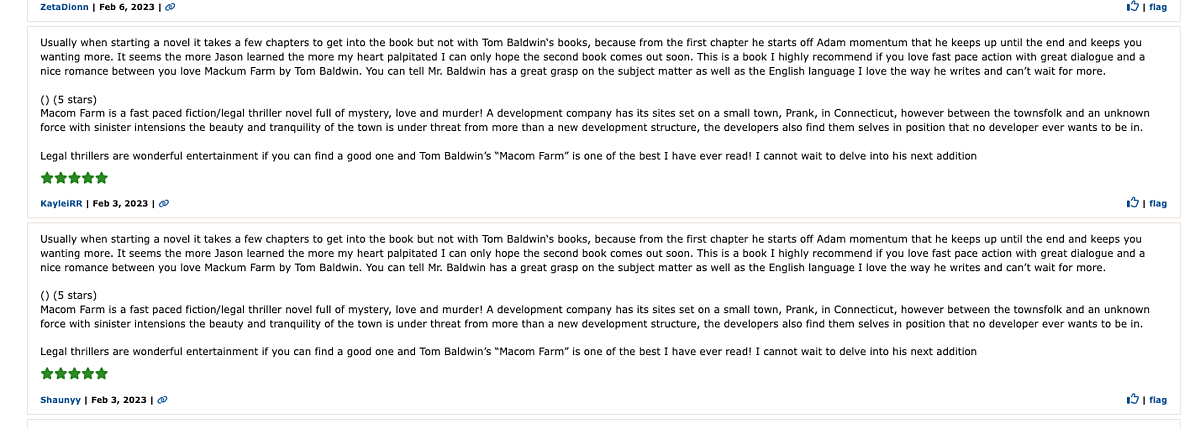Flag the review by Shaunyy
1200x429 pixels.
click(1158, 400)
